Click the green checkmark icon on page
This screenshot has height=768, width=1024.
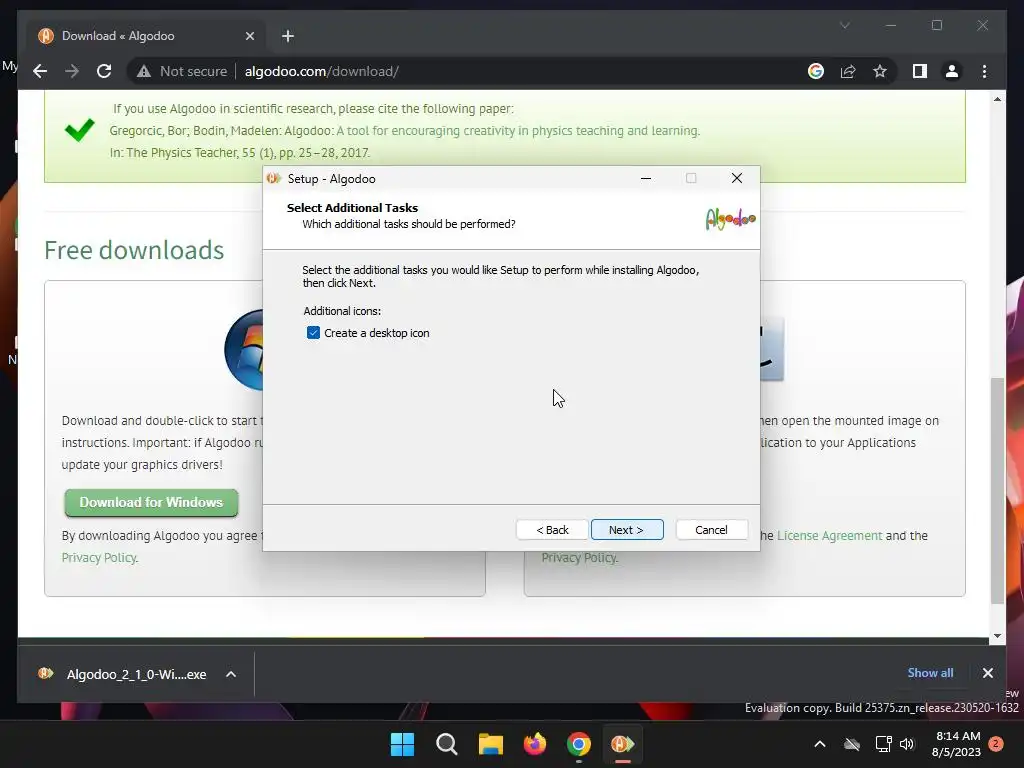tap(80, 130)
